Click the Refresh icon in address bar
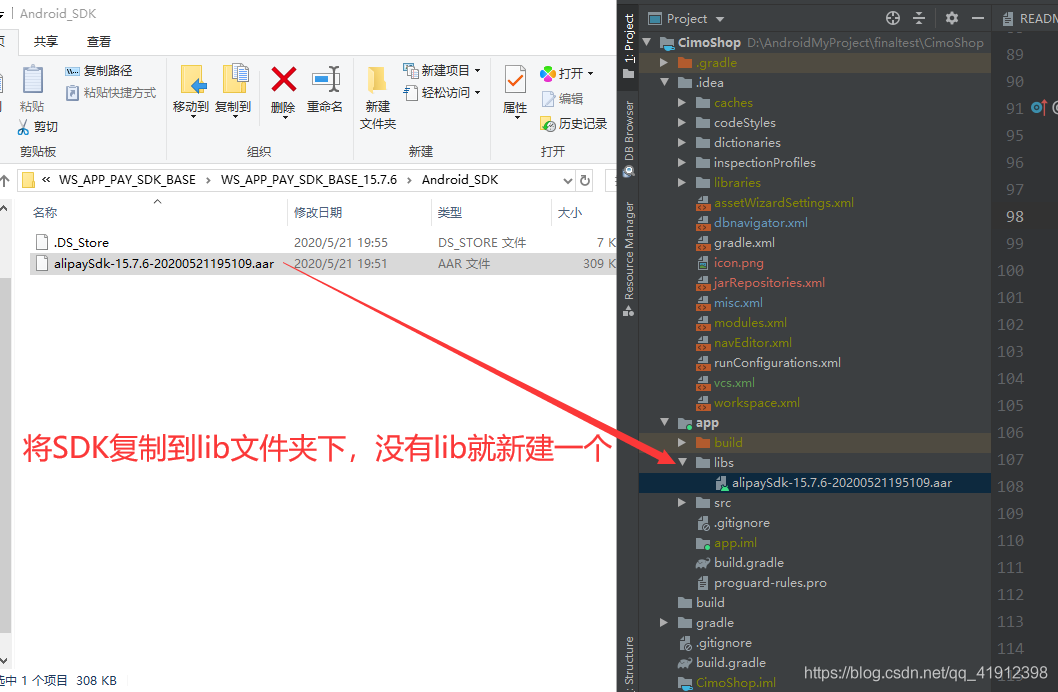Viewport: 1058px width, 692px height. click(585, 180)
